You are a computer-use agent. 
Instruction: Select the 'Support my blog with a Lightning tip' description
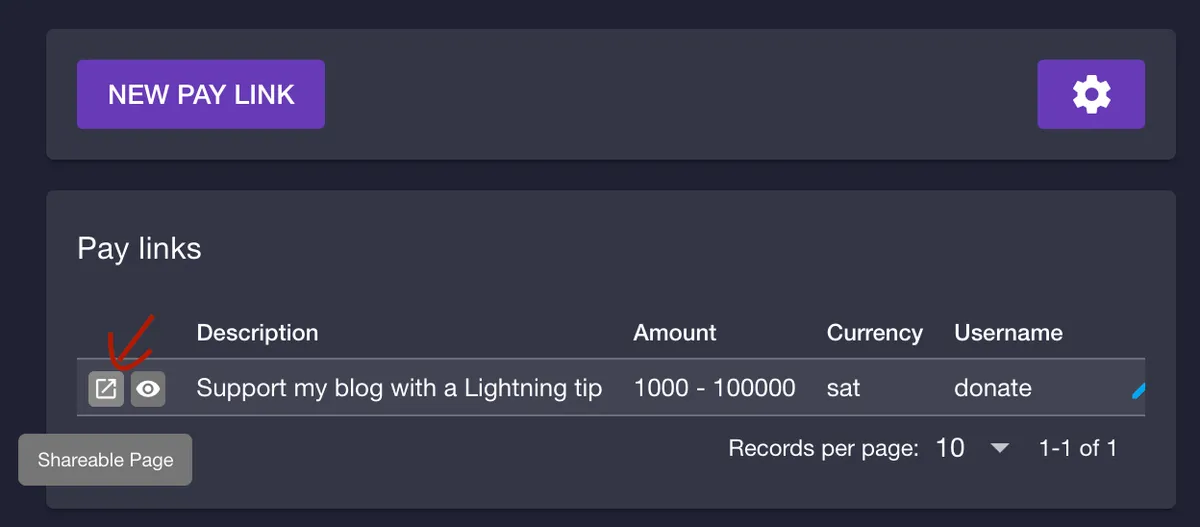399,388
